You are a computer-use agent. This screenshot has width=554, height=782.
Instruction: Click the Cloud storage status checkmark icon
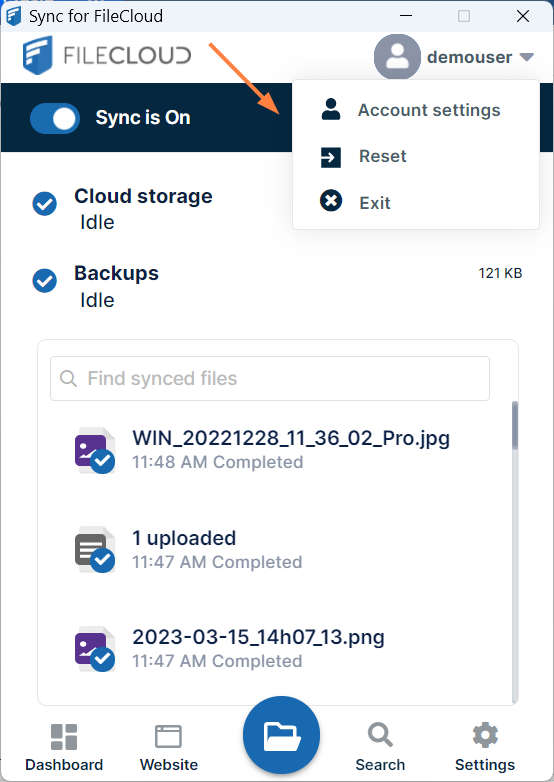(44, 203)
